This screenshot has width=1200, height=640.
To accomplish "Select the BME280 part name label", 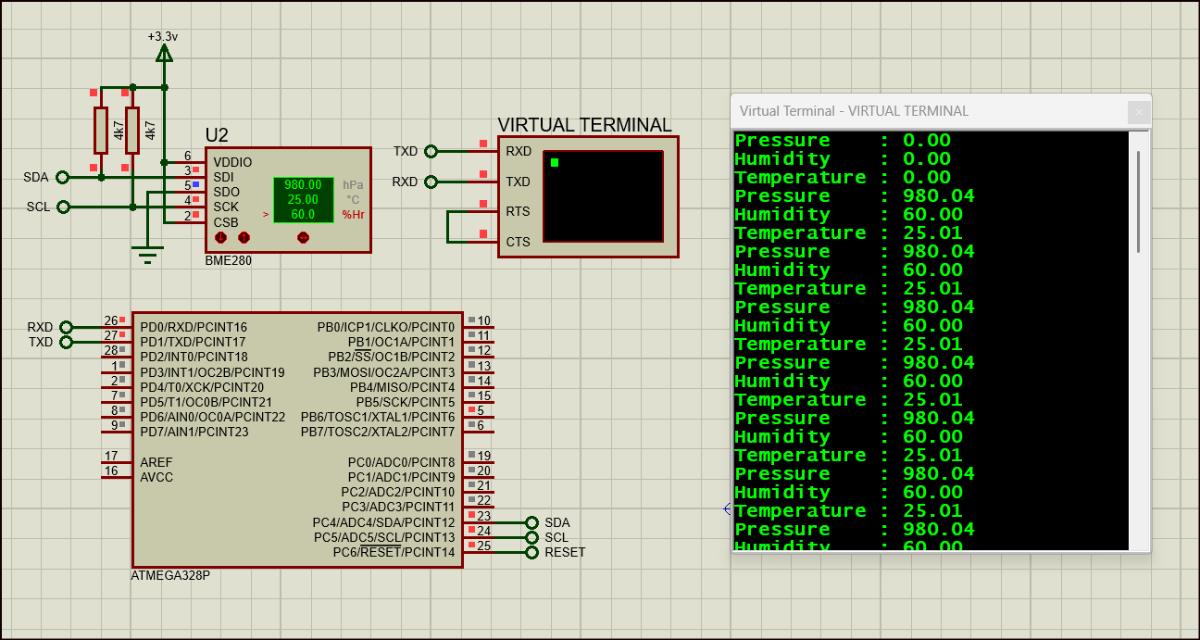I will (x=228, y=260).
